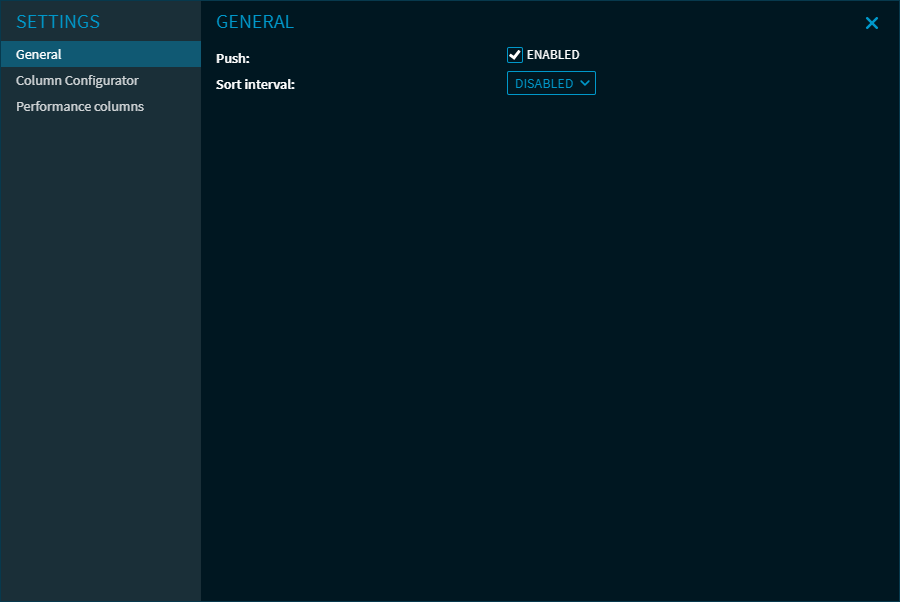Dismiss settings using the blue X icon
The image size is (900, 602).
click(871, 23)
